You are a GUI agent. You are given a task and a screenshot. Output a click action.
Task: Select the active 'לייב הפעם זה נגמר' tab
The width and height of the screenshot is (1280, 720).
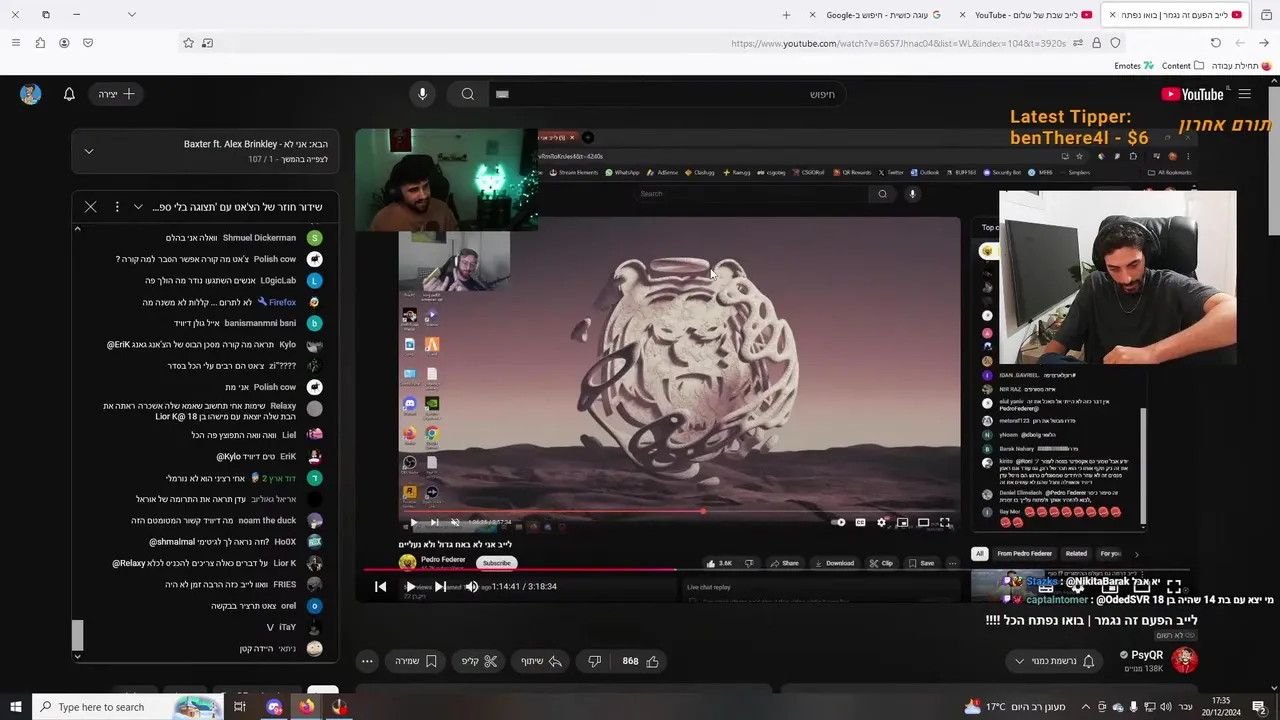1176,15
